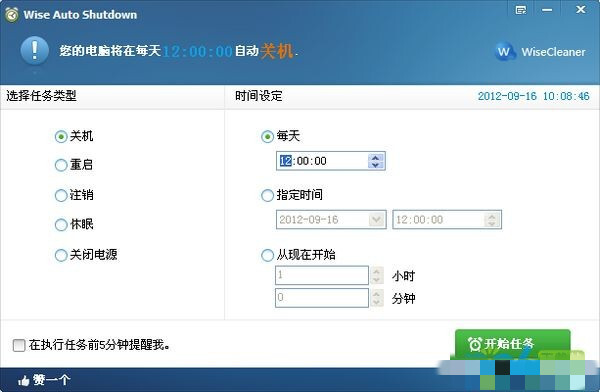This screenshot has height=392, width=600.
Task: Click the specified time 12:00:00 field
Action: pos(447,220)
